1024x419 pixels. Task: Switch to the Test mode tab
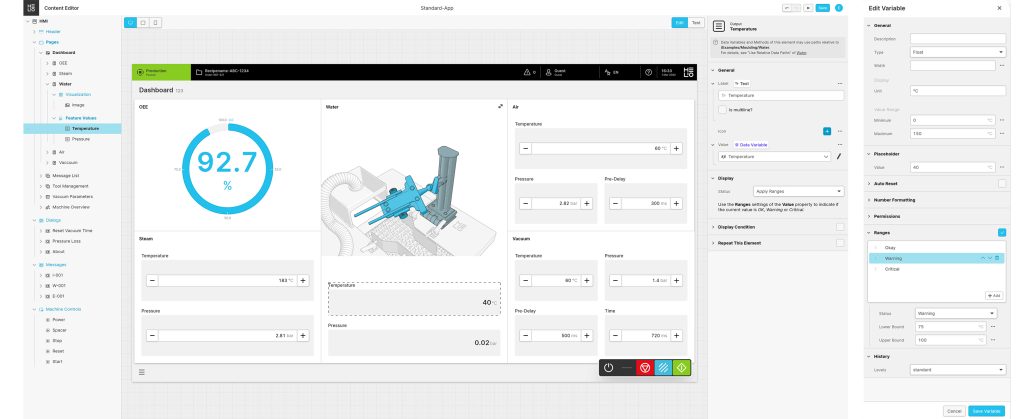[x=696, y=22]
